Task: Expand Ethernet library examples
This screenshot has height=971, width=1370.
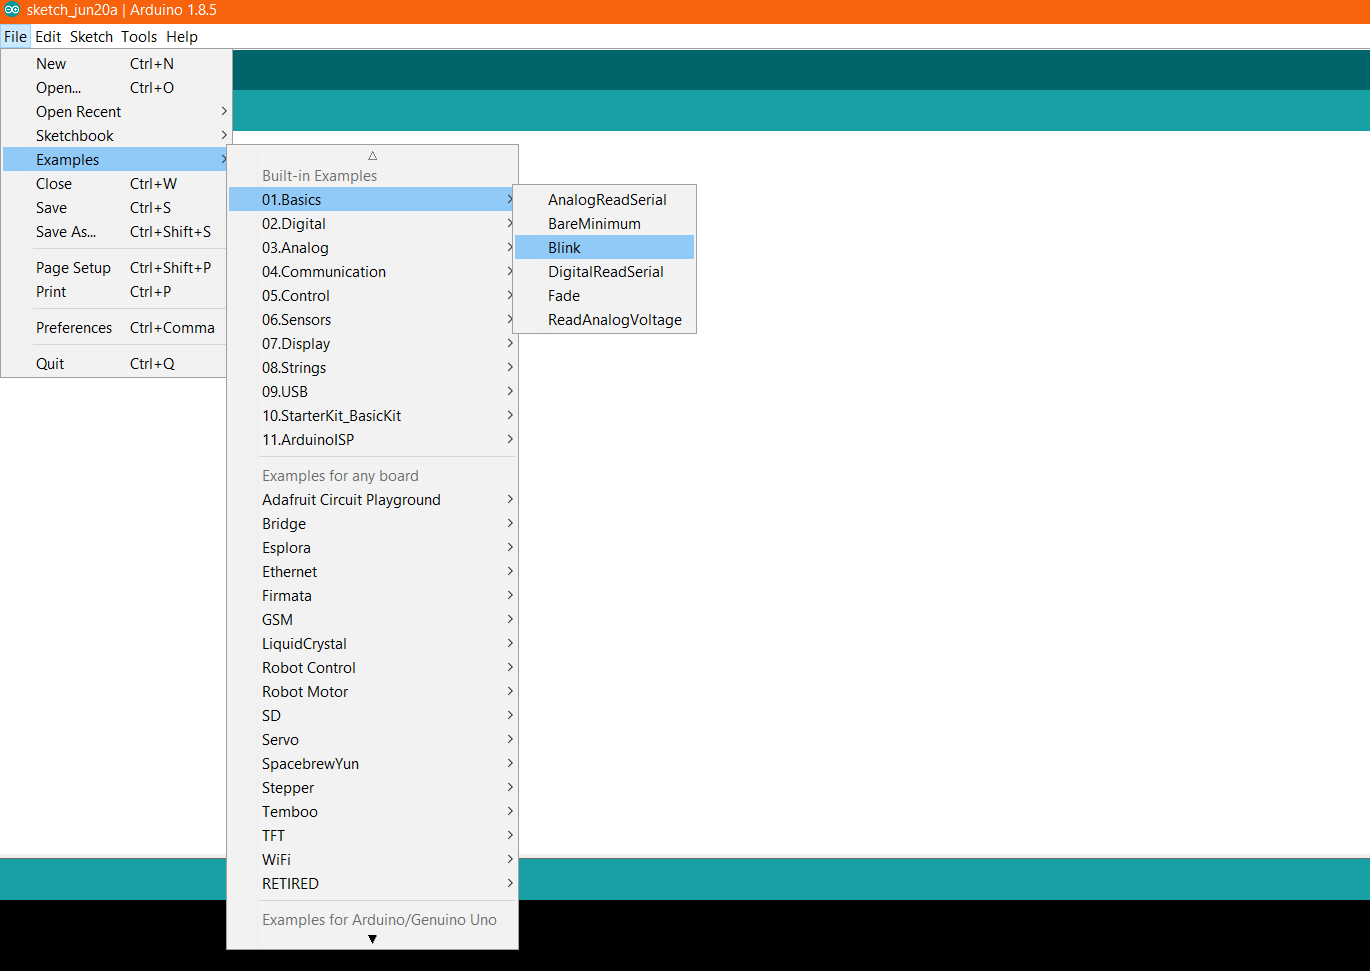Action: click(372, 572)
